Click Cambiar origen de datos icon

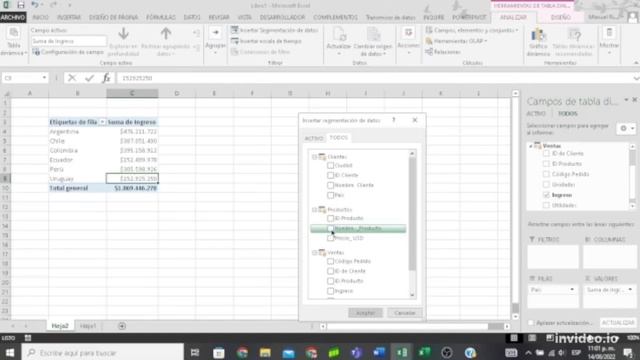click(373, 35)
